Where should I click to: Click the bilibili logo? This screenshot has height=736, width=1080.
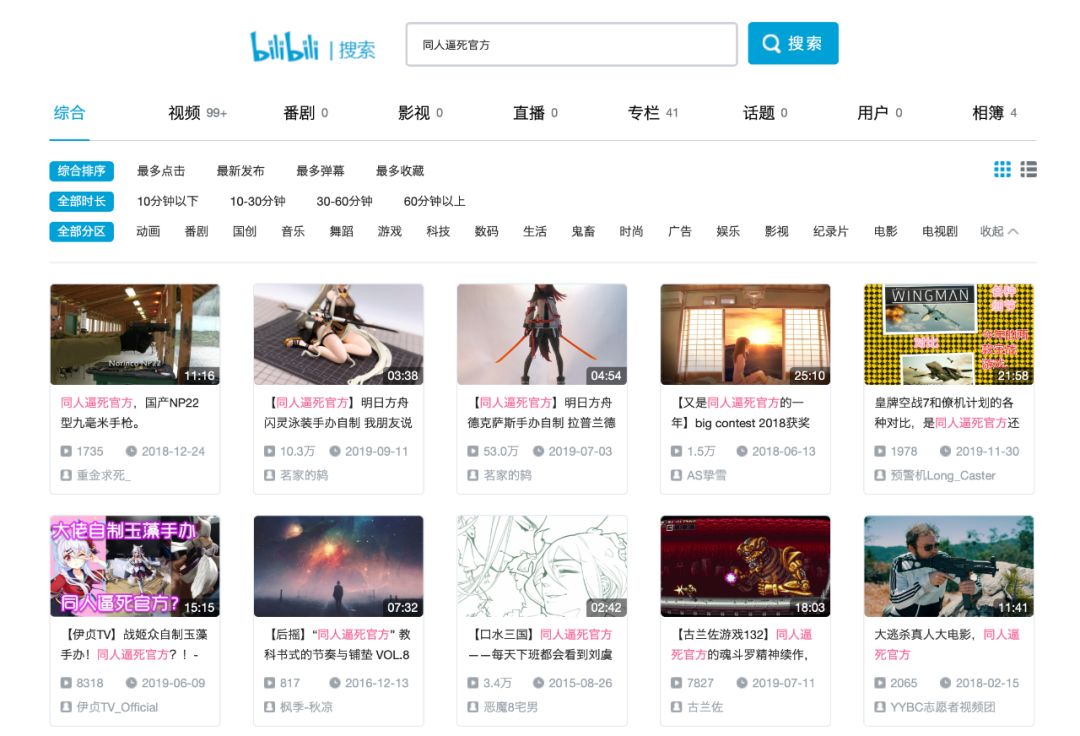(x=284, y=46)
